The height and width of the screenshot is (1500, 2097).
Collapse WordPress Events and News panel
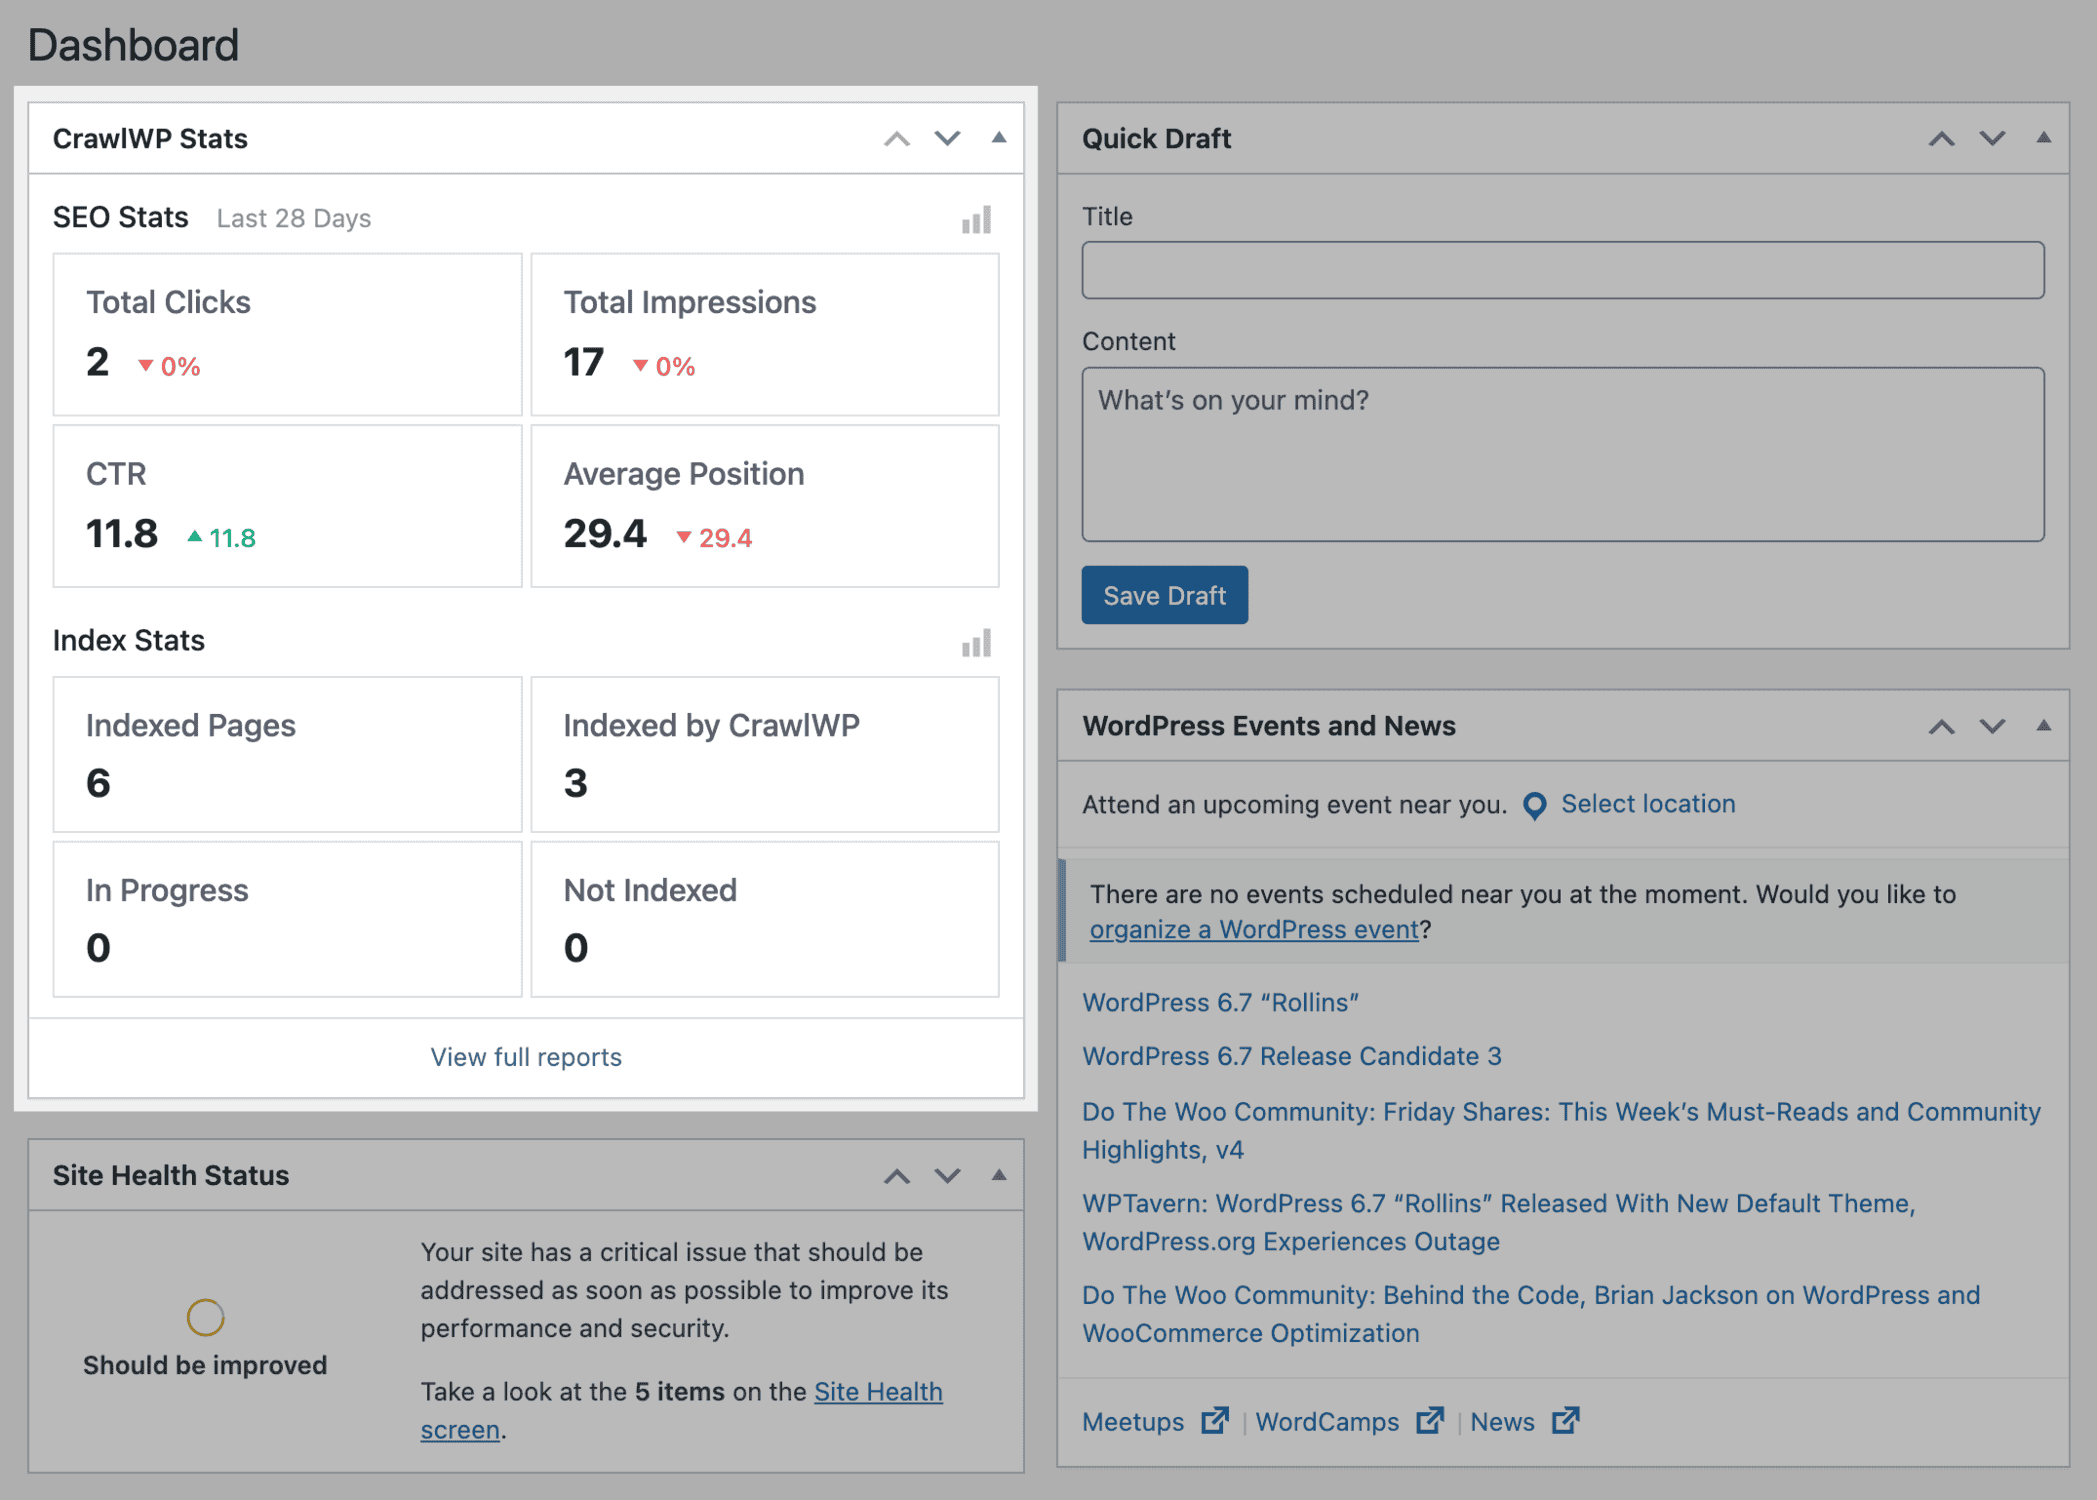[x=2043, y=725]
